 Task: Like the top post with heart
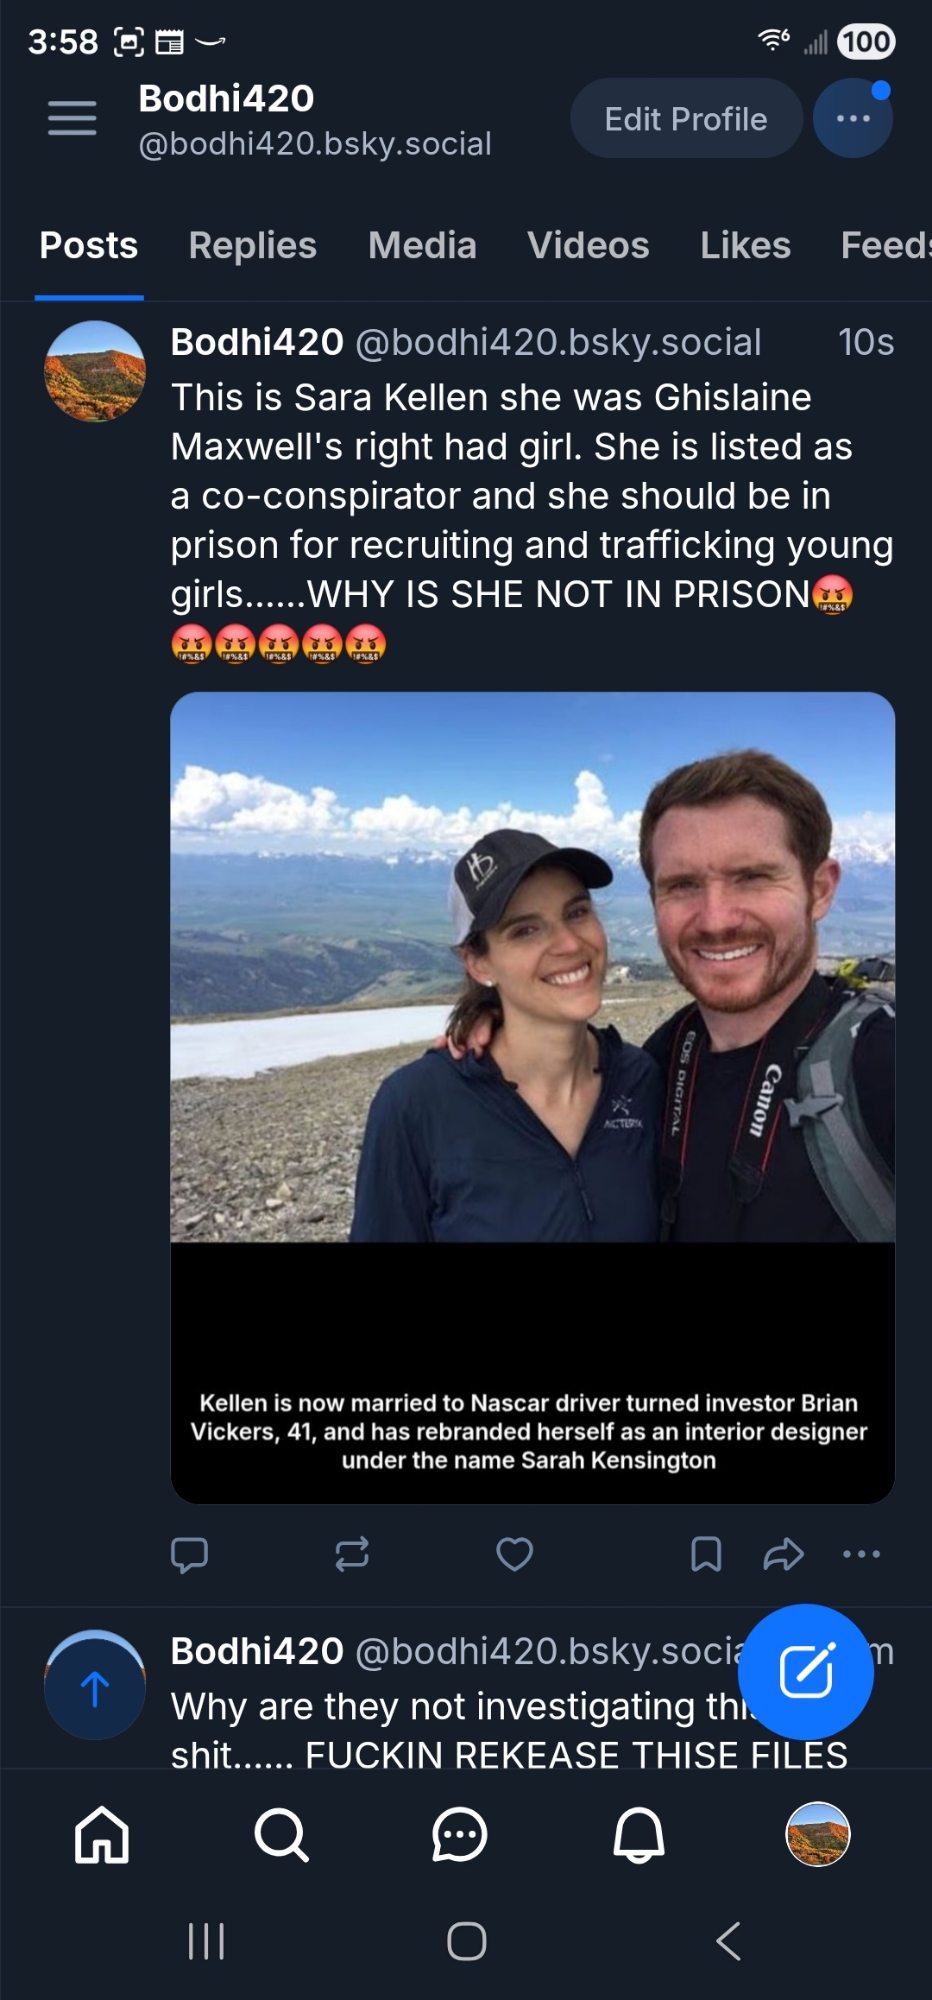point(515,1554)
